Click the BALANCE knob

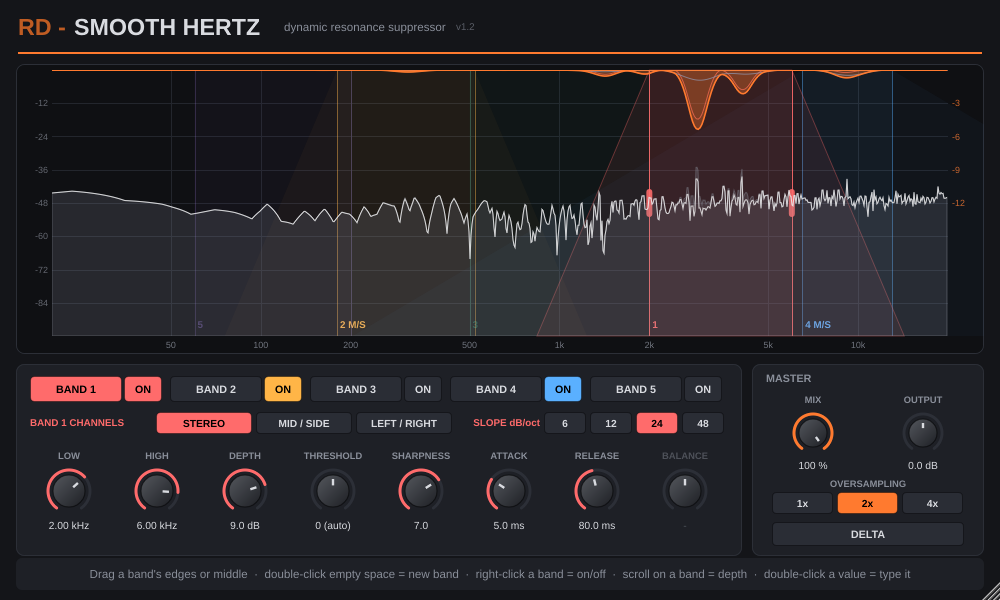[x=685, y=491]
